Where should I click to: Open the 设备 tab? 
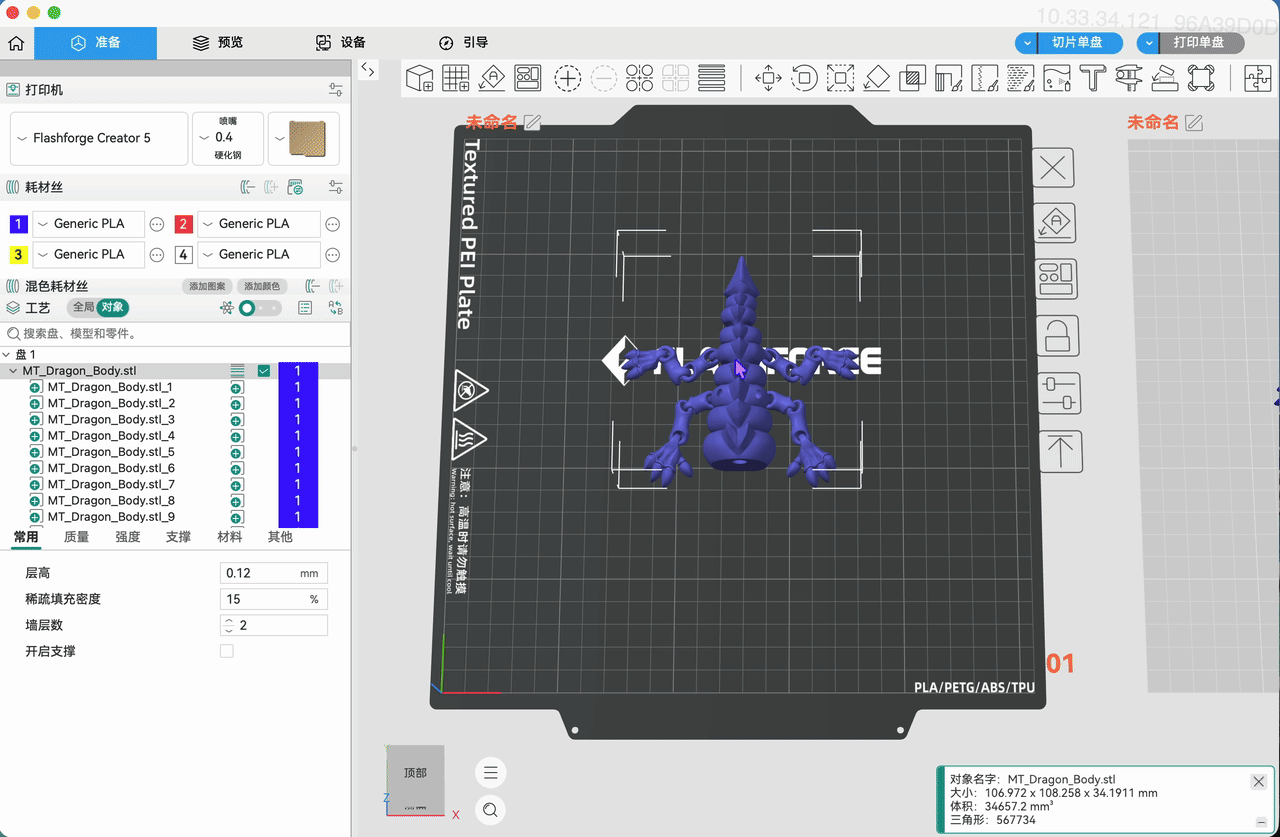click(x=341, y=43)
